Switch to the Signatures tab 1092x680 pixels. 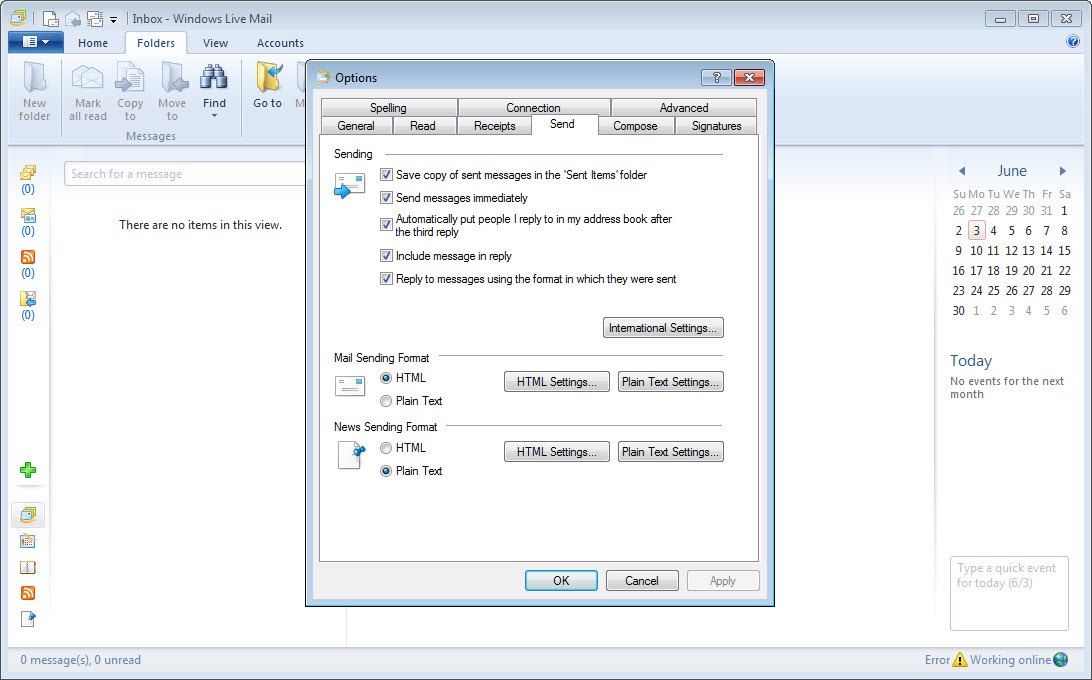[716, 126]
